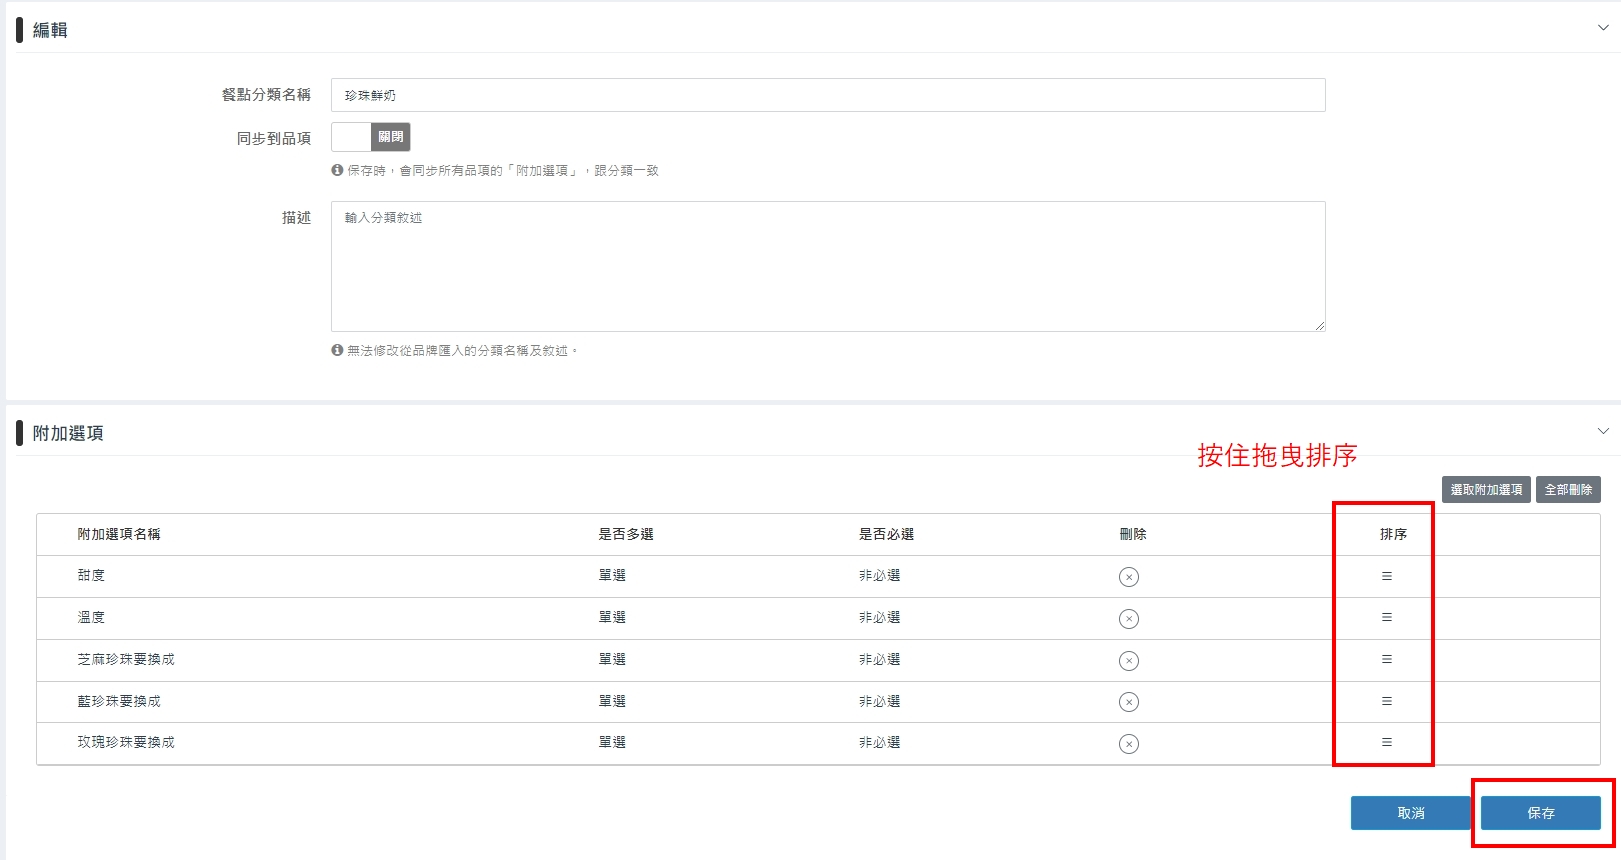The width and height of the screenshot is (1621, 860).
Task: Delete the 甜度 add-on option row
Action: (x=1128, y=577)
